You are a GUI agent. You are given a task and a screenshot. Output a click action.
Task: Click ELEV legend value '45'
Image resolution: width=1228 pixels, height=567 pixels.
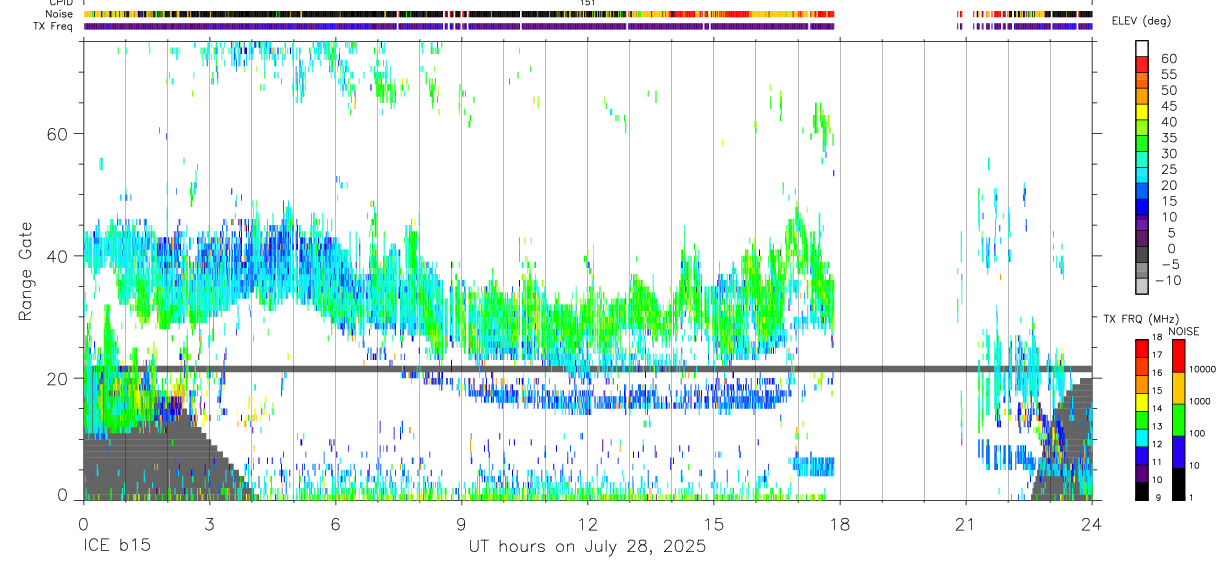[x=1168, y=106]
